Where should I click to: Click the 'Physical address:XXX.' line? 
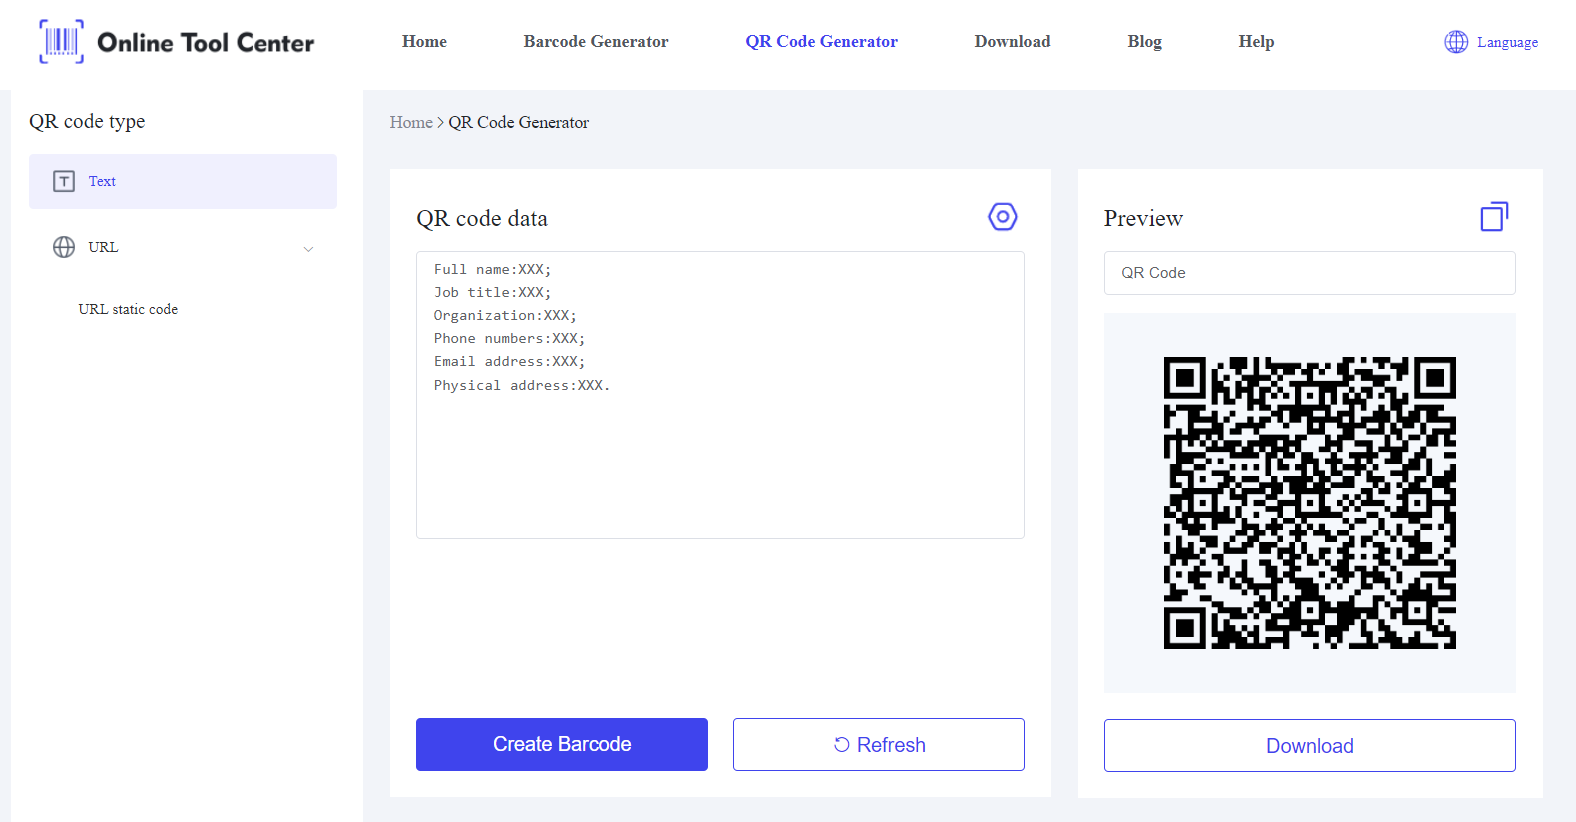tap(521, 385)
